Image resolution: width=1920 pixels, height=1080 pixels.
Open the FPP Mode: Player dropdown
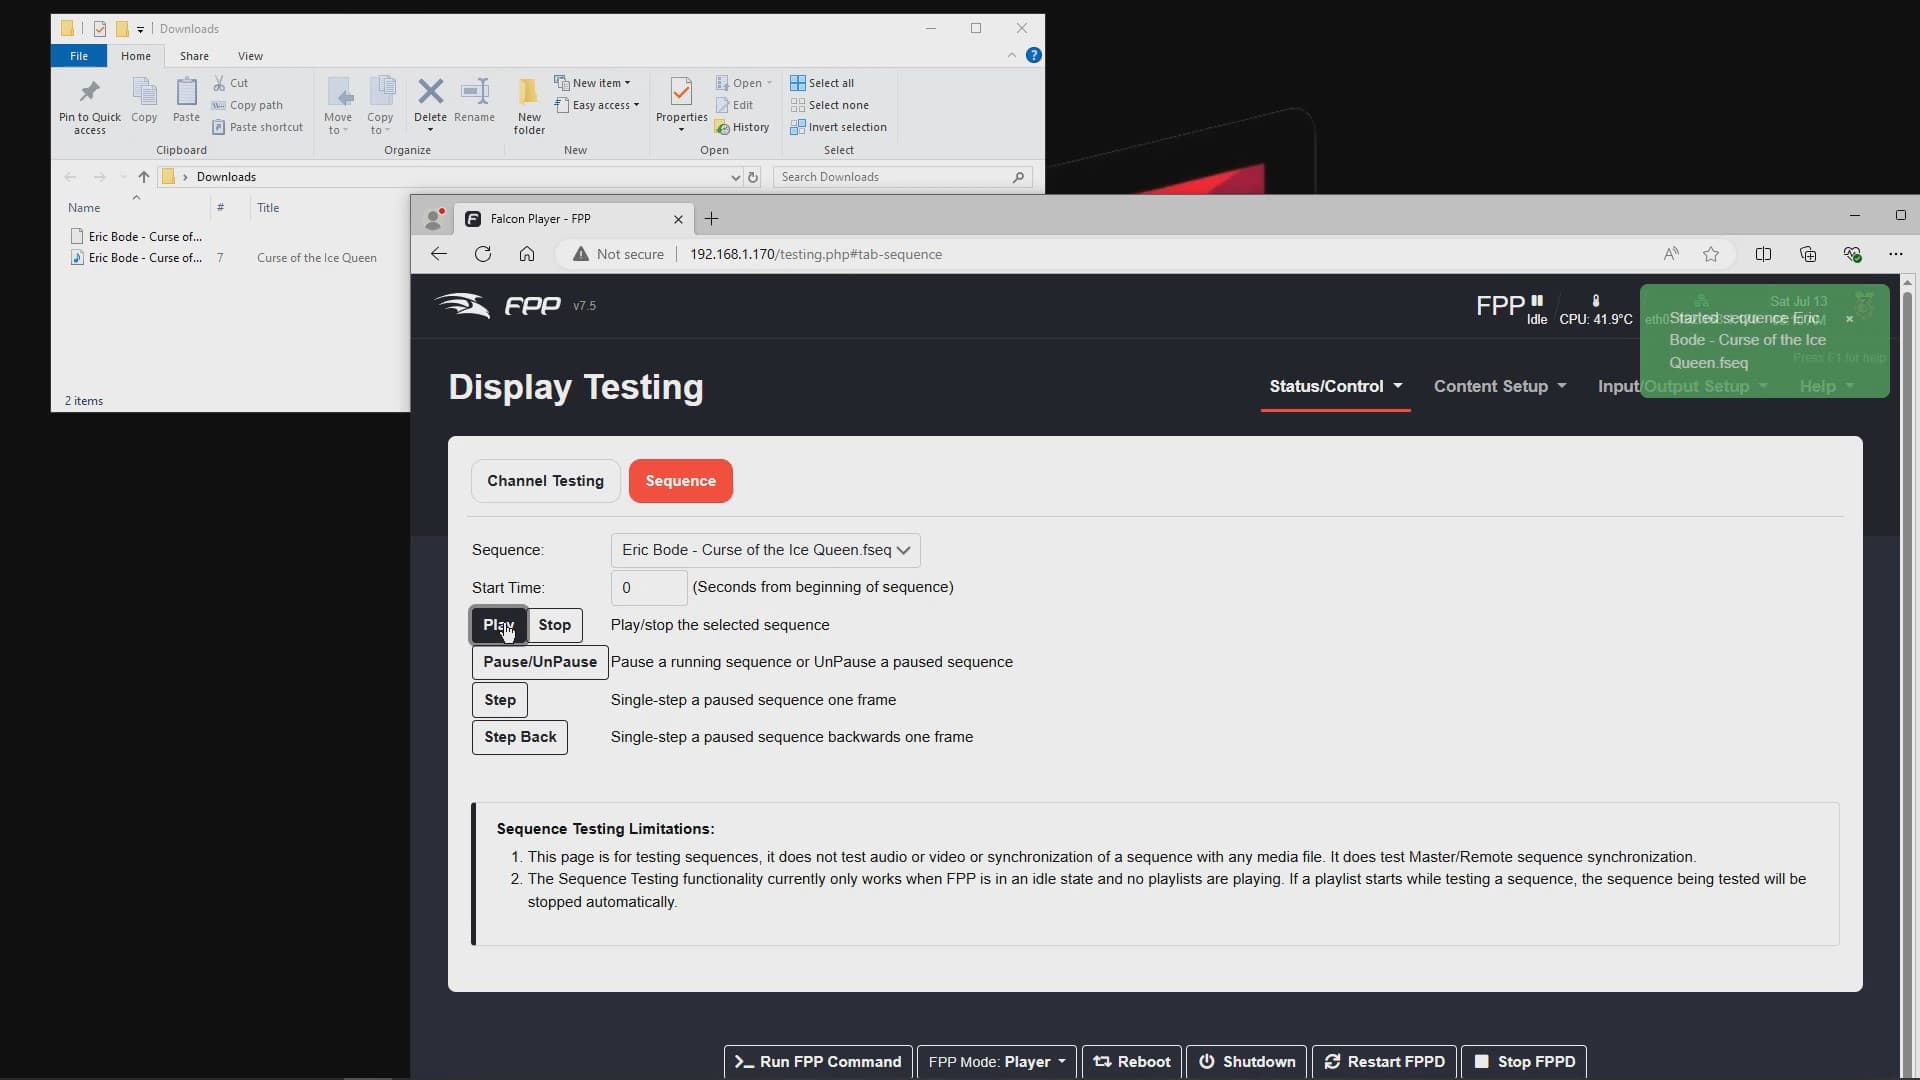click(x=996, y=1061)
